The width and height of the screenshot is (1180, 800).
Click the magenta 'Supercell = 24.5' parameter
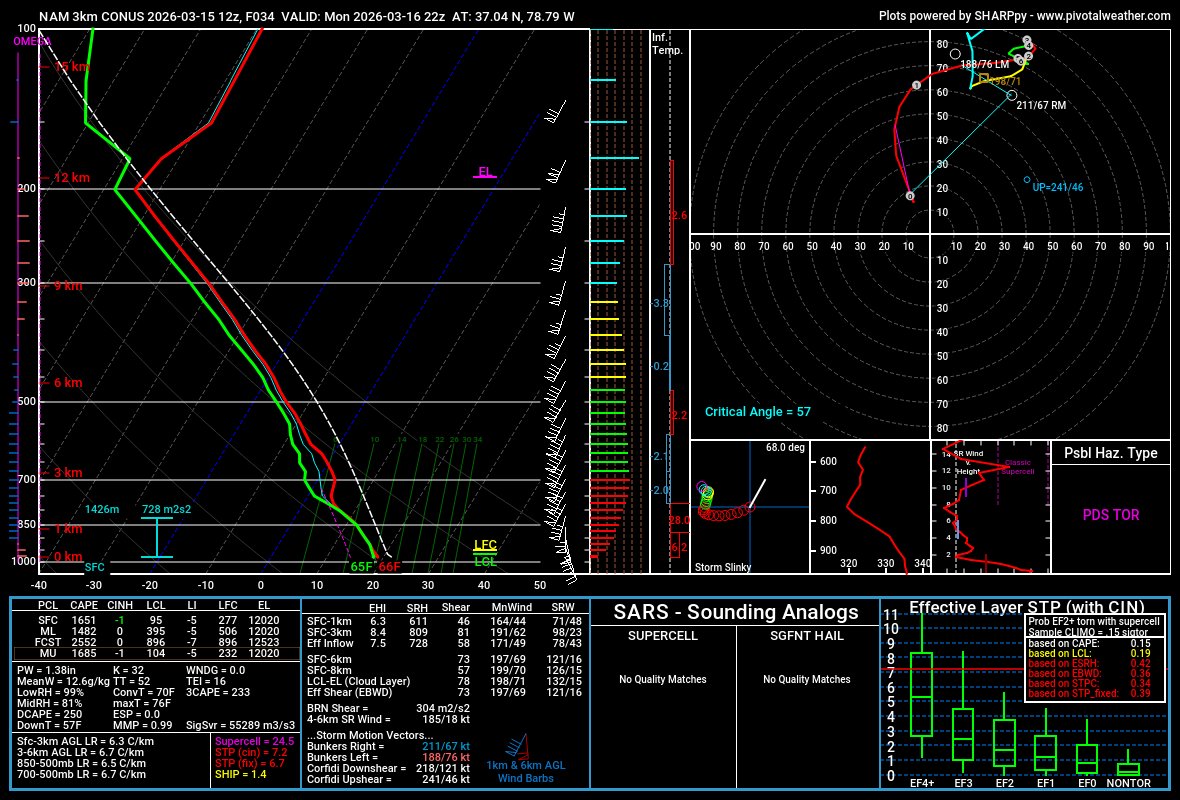click(x=254, y=741)
